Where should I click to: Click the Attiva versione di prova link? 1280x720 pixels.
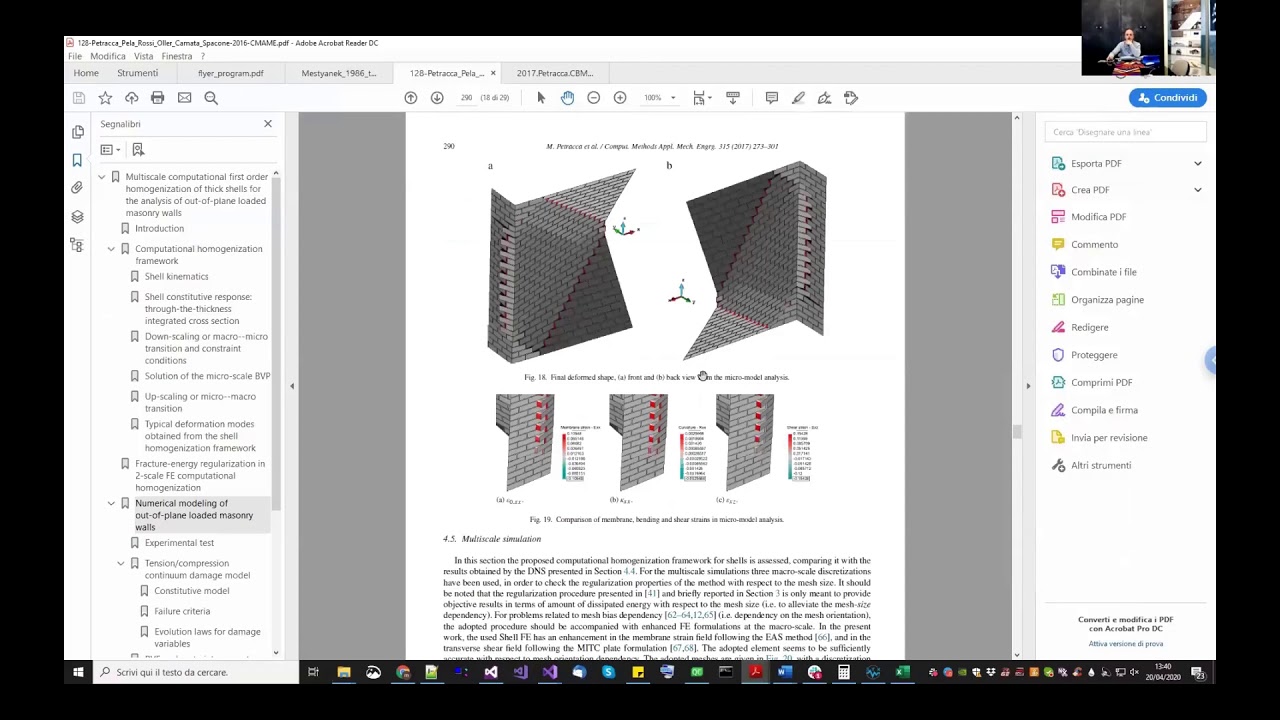coord(1126,644)
